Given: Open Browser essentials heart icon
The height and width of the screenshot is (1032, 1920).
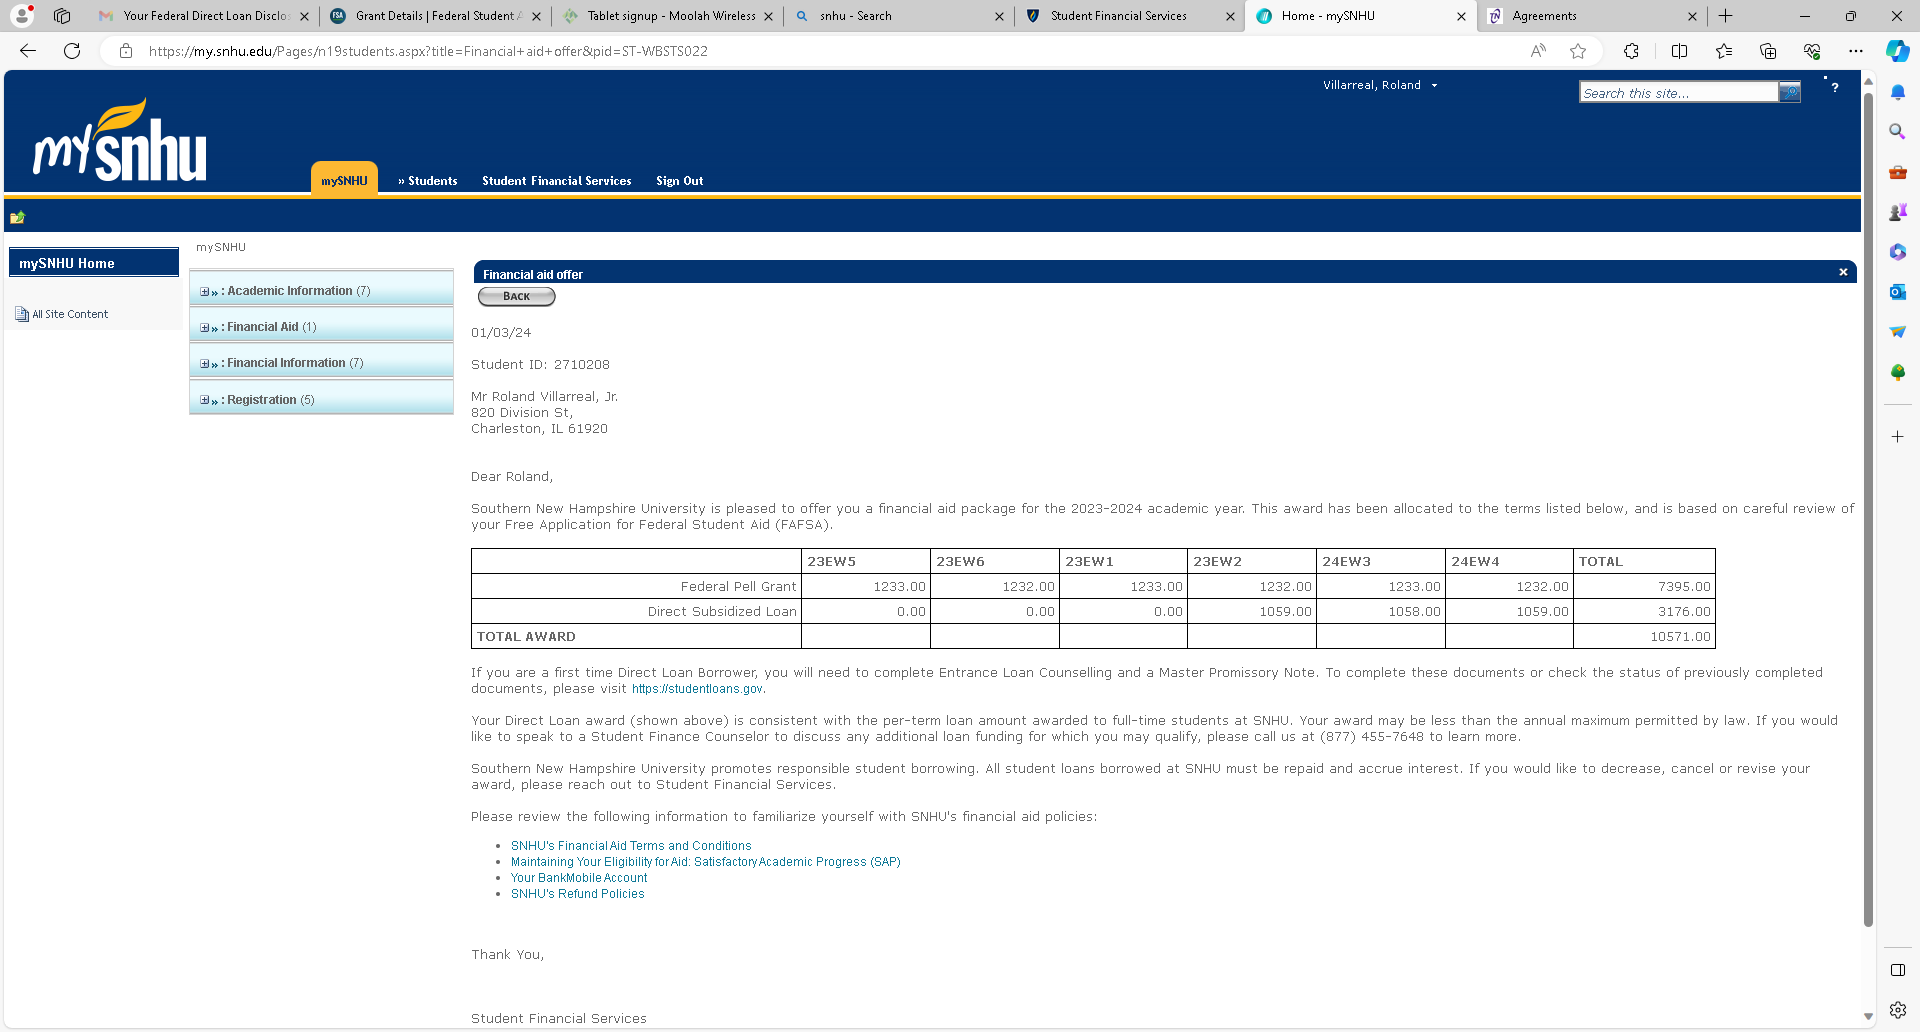Looking at the screenshot, I should coord(1812,51).
